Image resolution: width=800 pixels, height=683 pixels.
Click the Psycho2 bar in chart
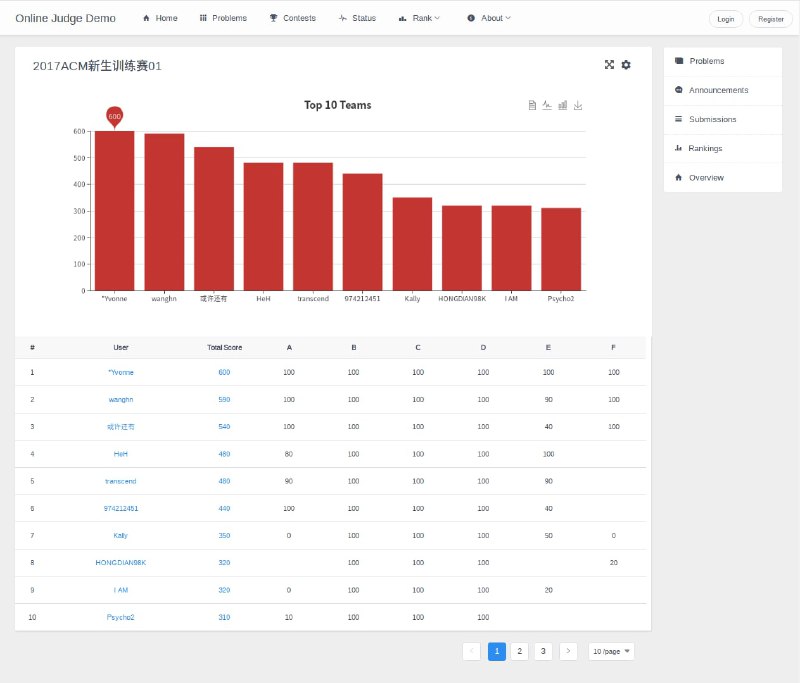(x=561, y=249)
